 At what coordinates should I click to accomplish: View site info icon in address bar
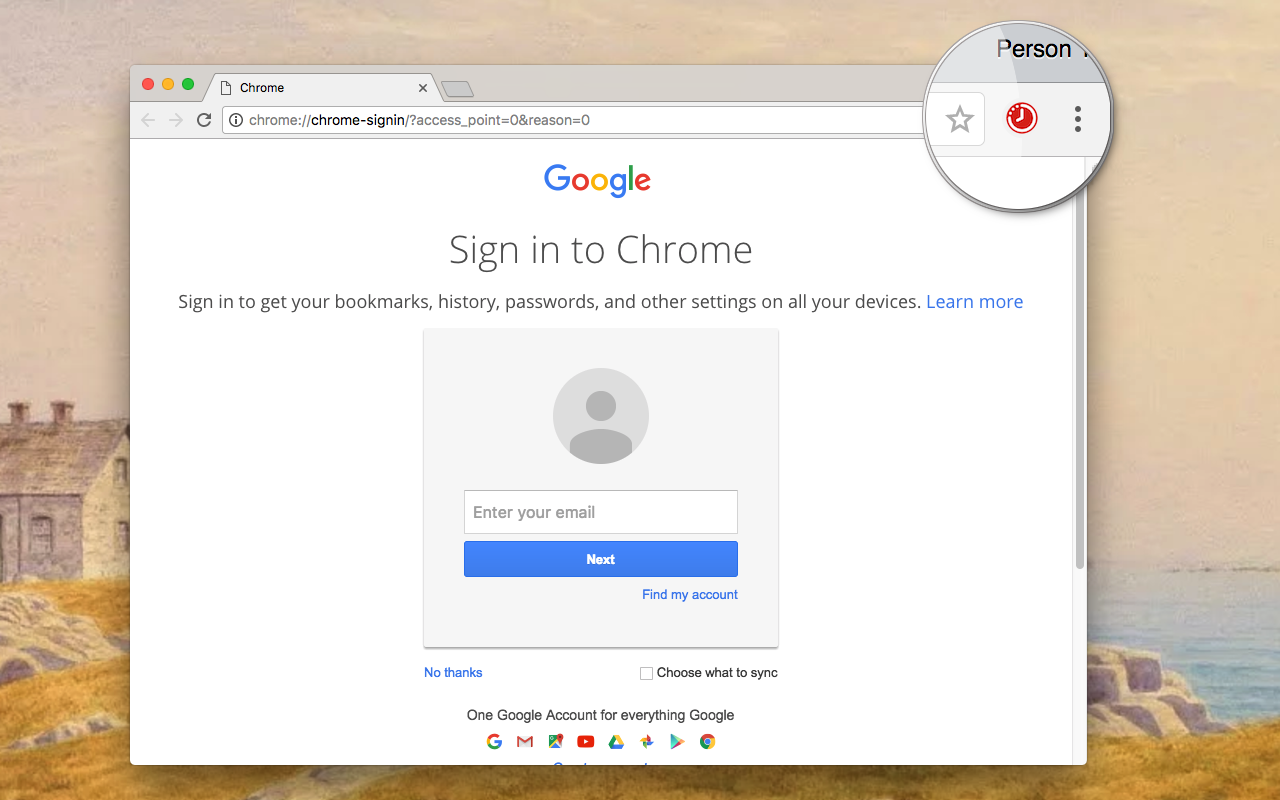236,120
